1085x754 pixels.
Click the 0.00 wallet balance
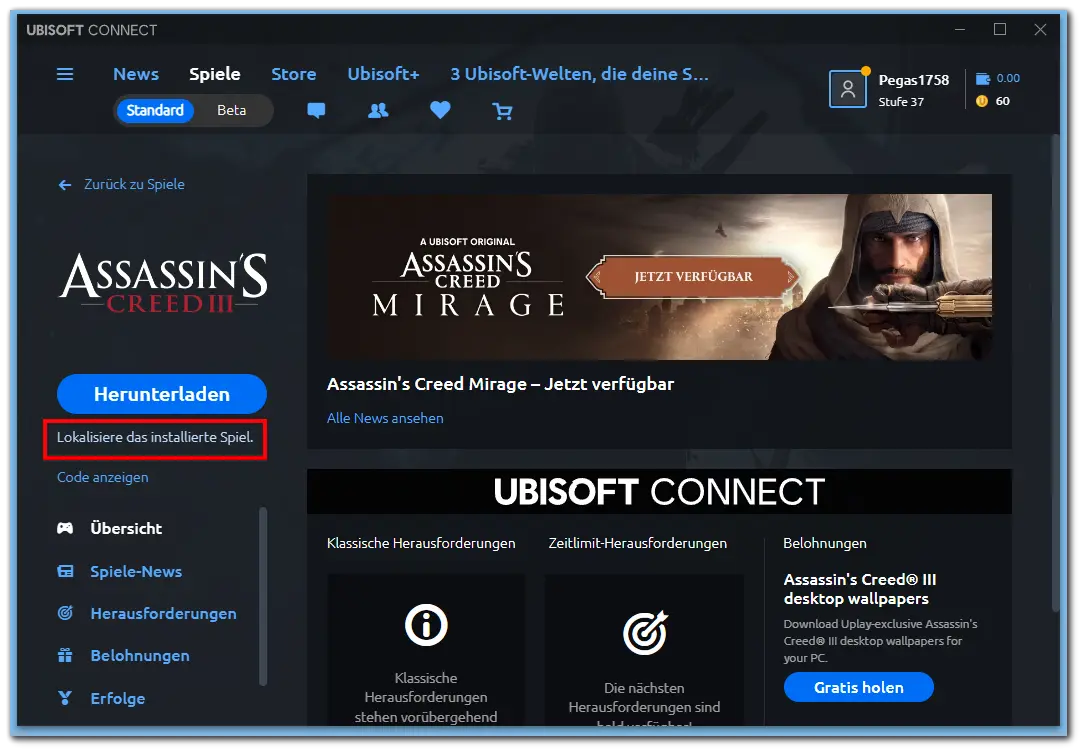[1008, 79]
